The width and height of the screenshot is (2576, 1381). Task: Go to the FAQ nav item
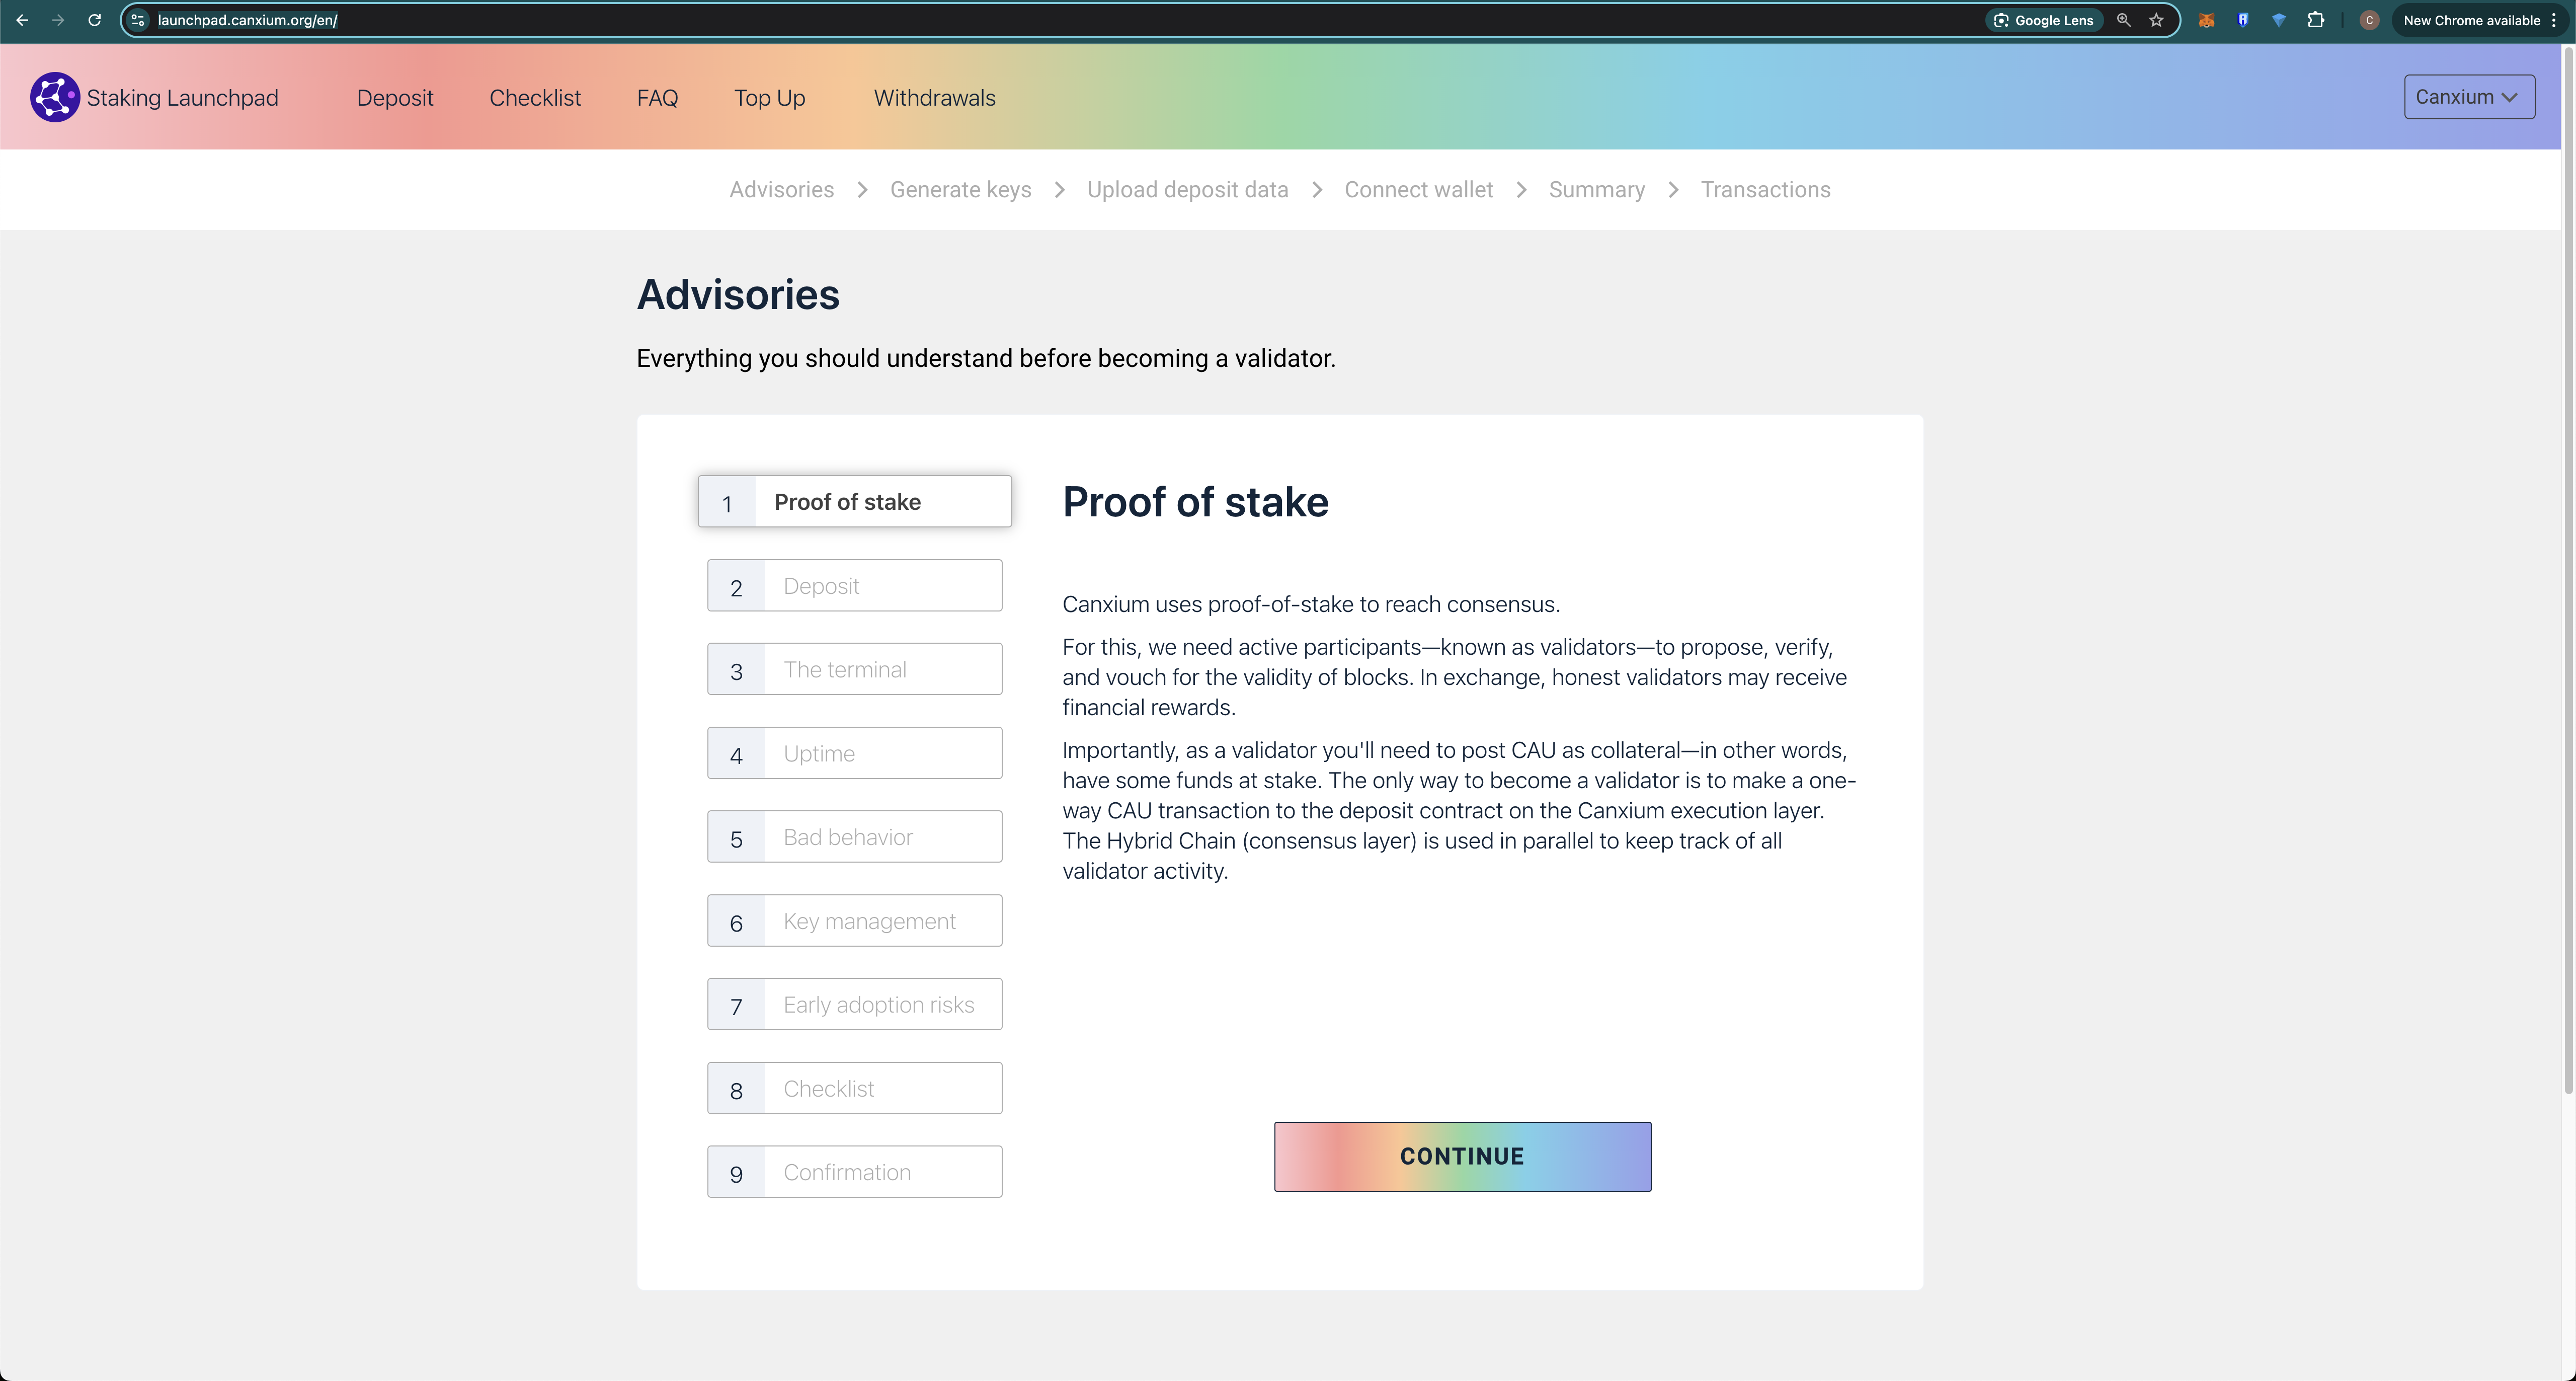(x=657, y=98)
